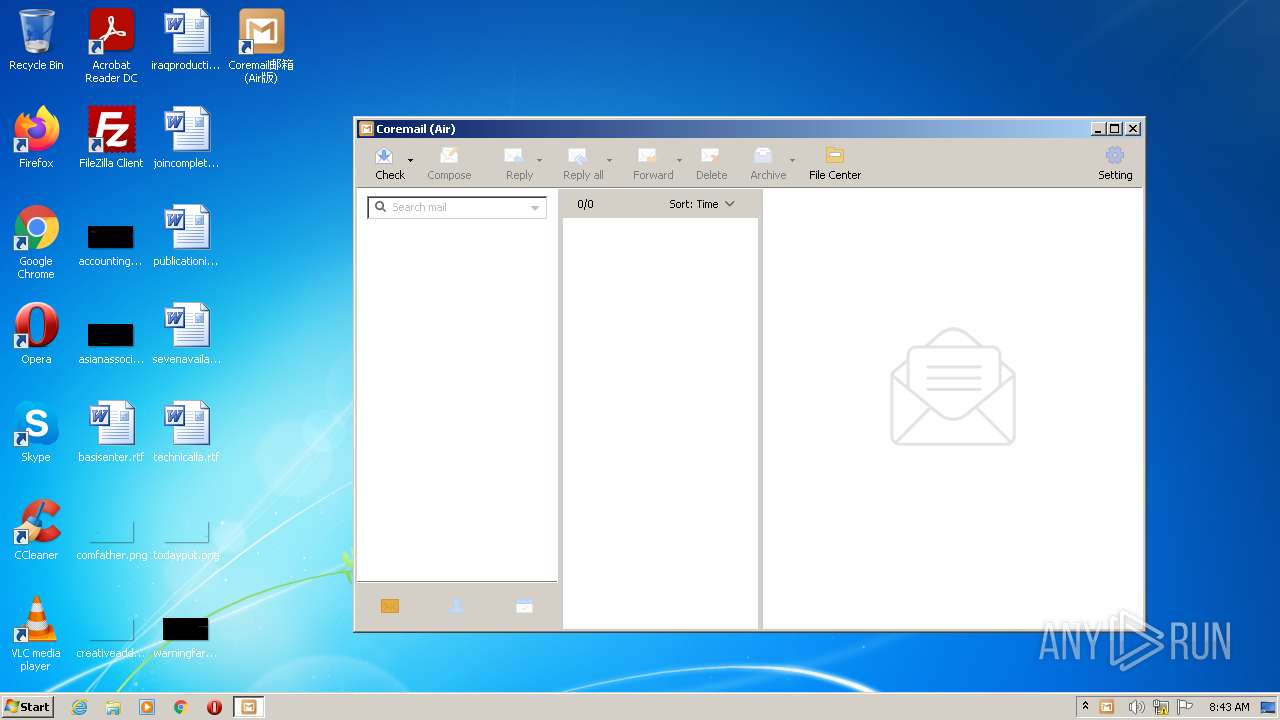Open Internet Explorer from taskbar
This screenshot has height=720, width=1280.
(80, 707)
